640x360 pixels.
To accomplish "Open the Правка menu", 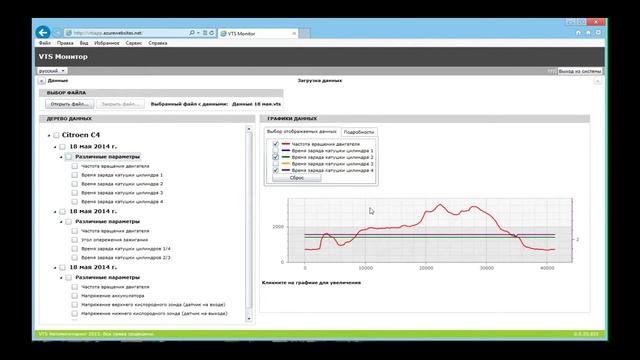I will point(65,43).
